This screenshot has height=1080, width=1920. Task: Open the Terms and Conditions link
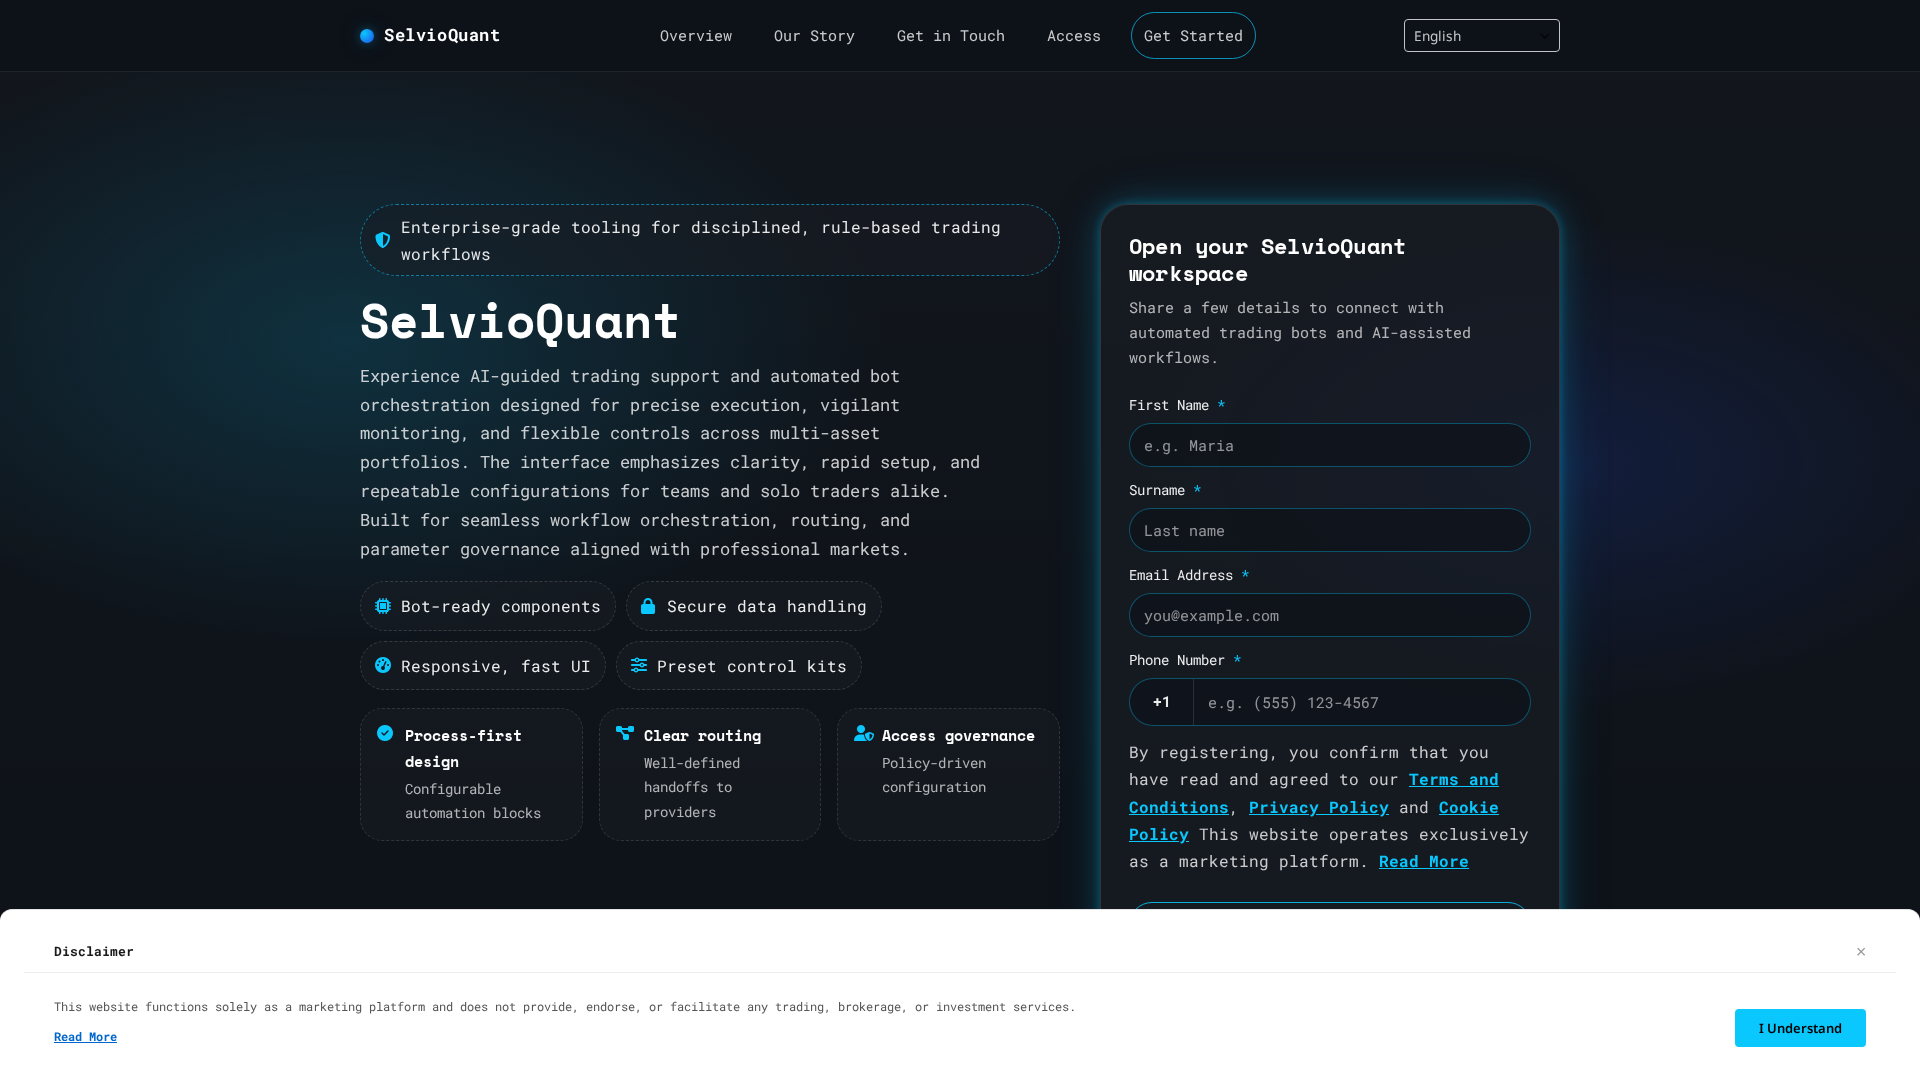1453,780
